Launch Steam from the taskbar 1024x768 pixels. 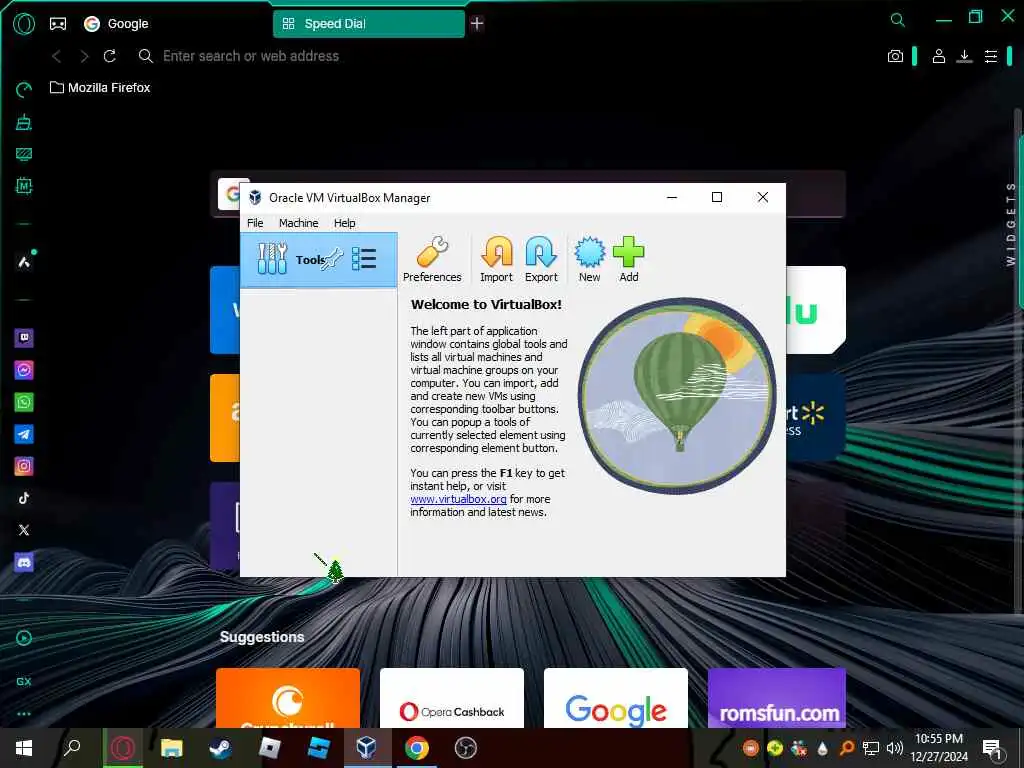[220, 748]
